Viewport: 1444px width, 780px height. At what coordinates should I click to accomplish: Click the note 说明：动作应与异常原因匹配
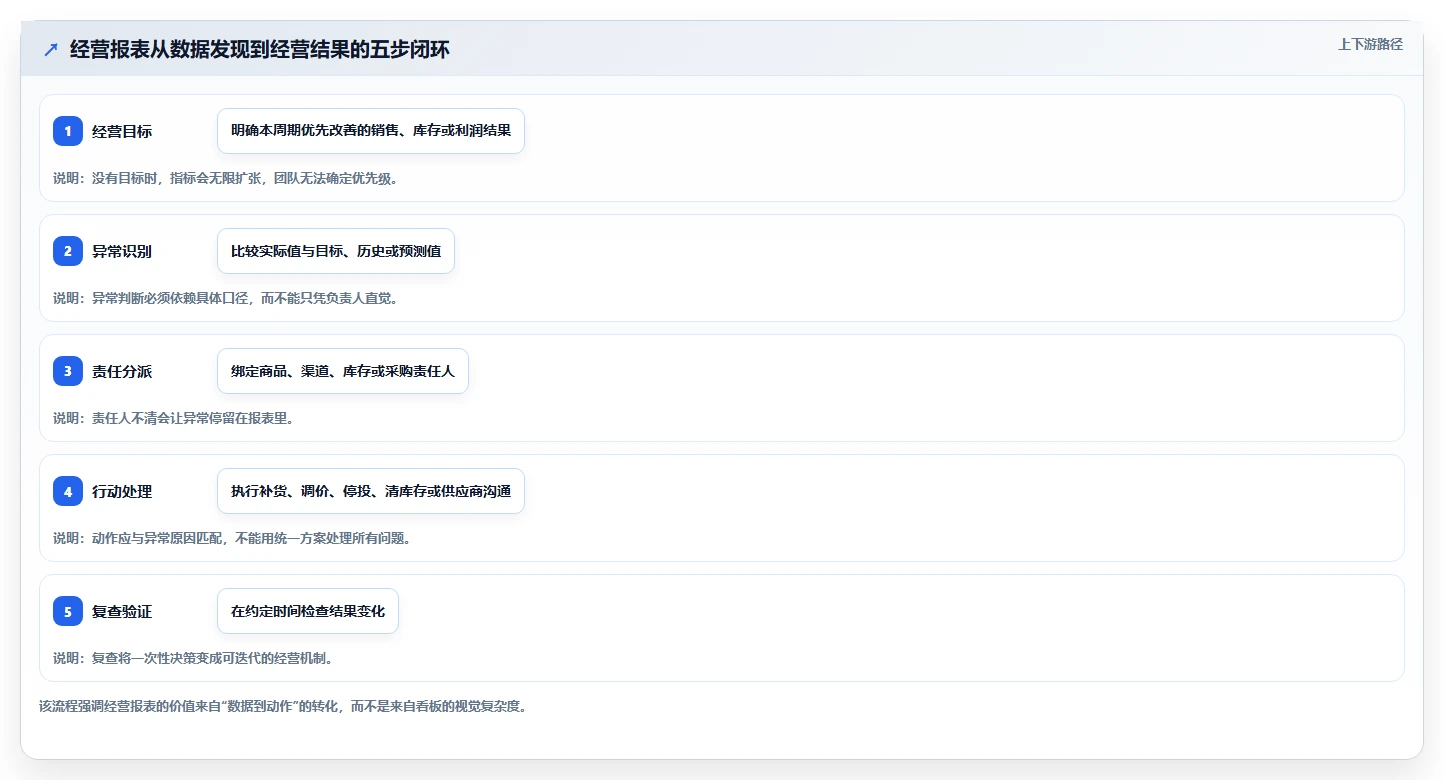[232, 538]
